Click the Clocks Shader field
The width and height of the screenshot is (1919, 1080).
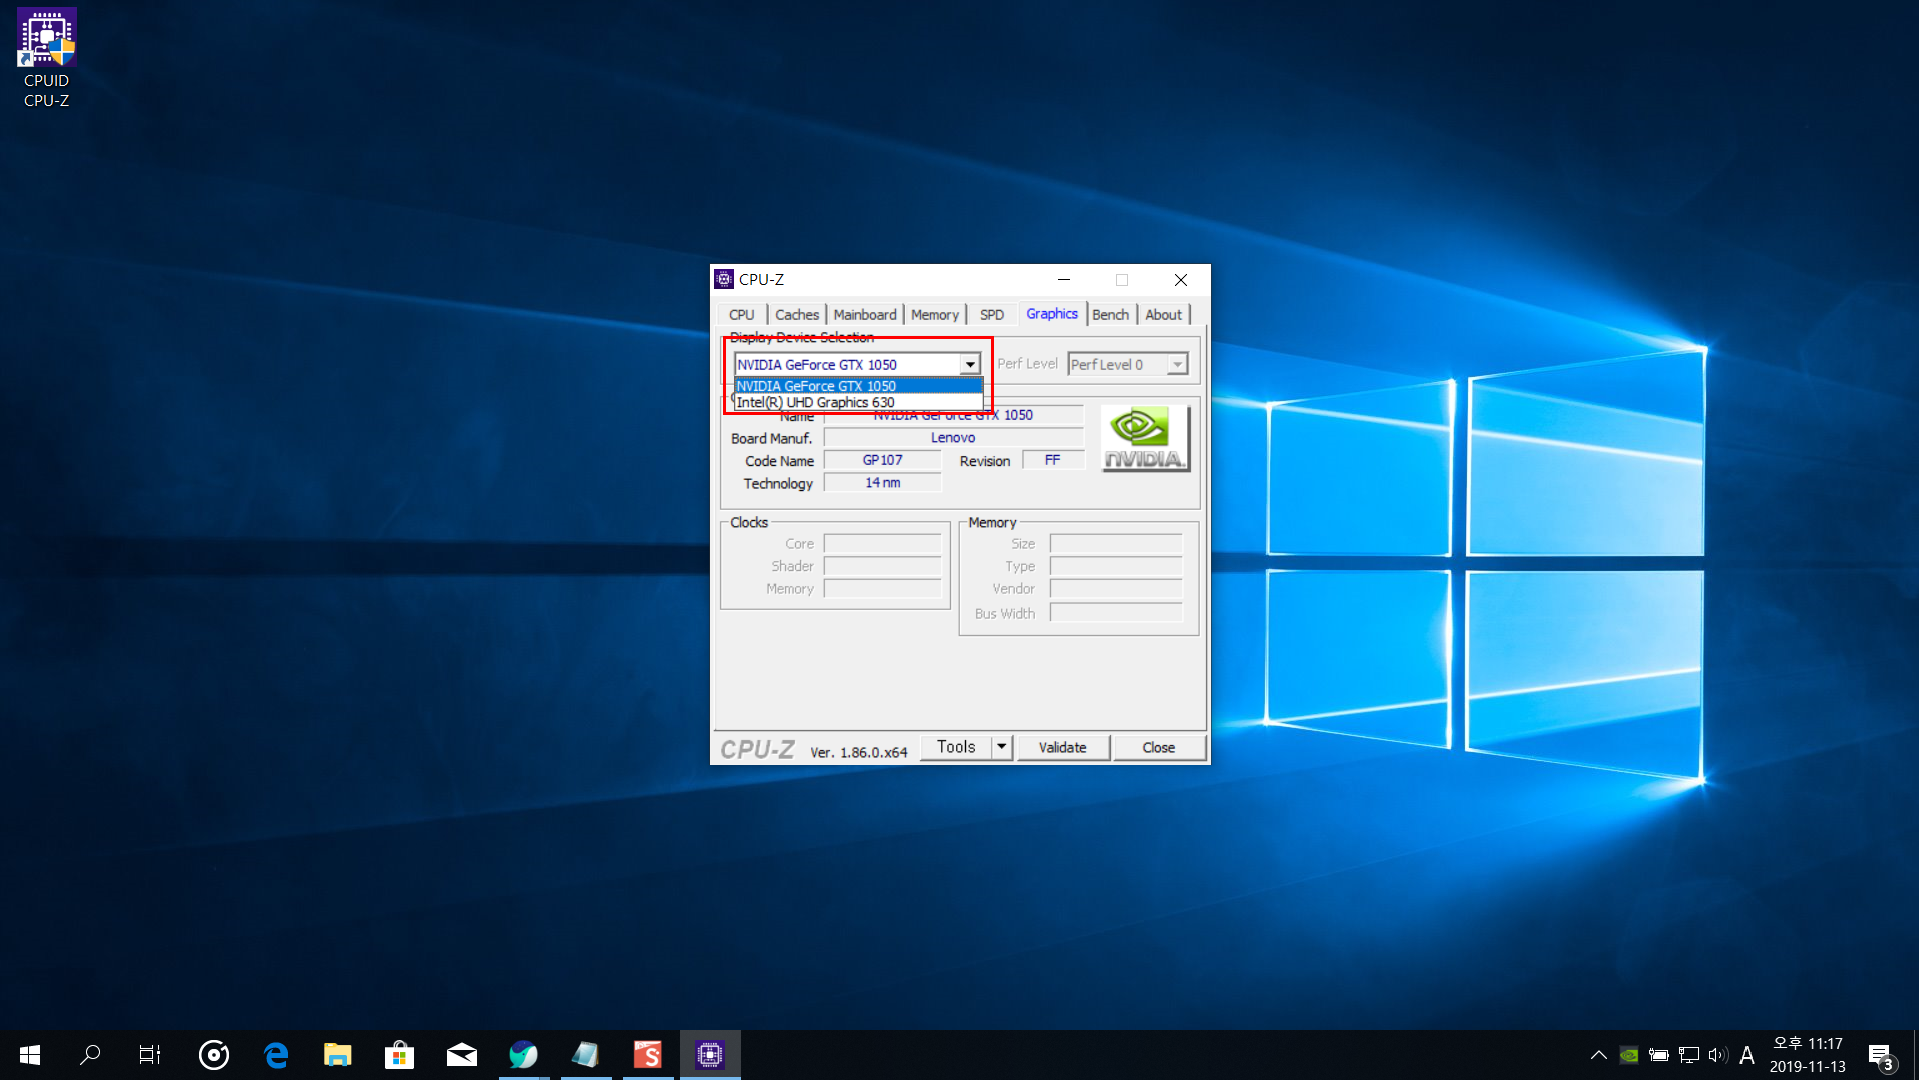pos(882,566)
